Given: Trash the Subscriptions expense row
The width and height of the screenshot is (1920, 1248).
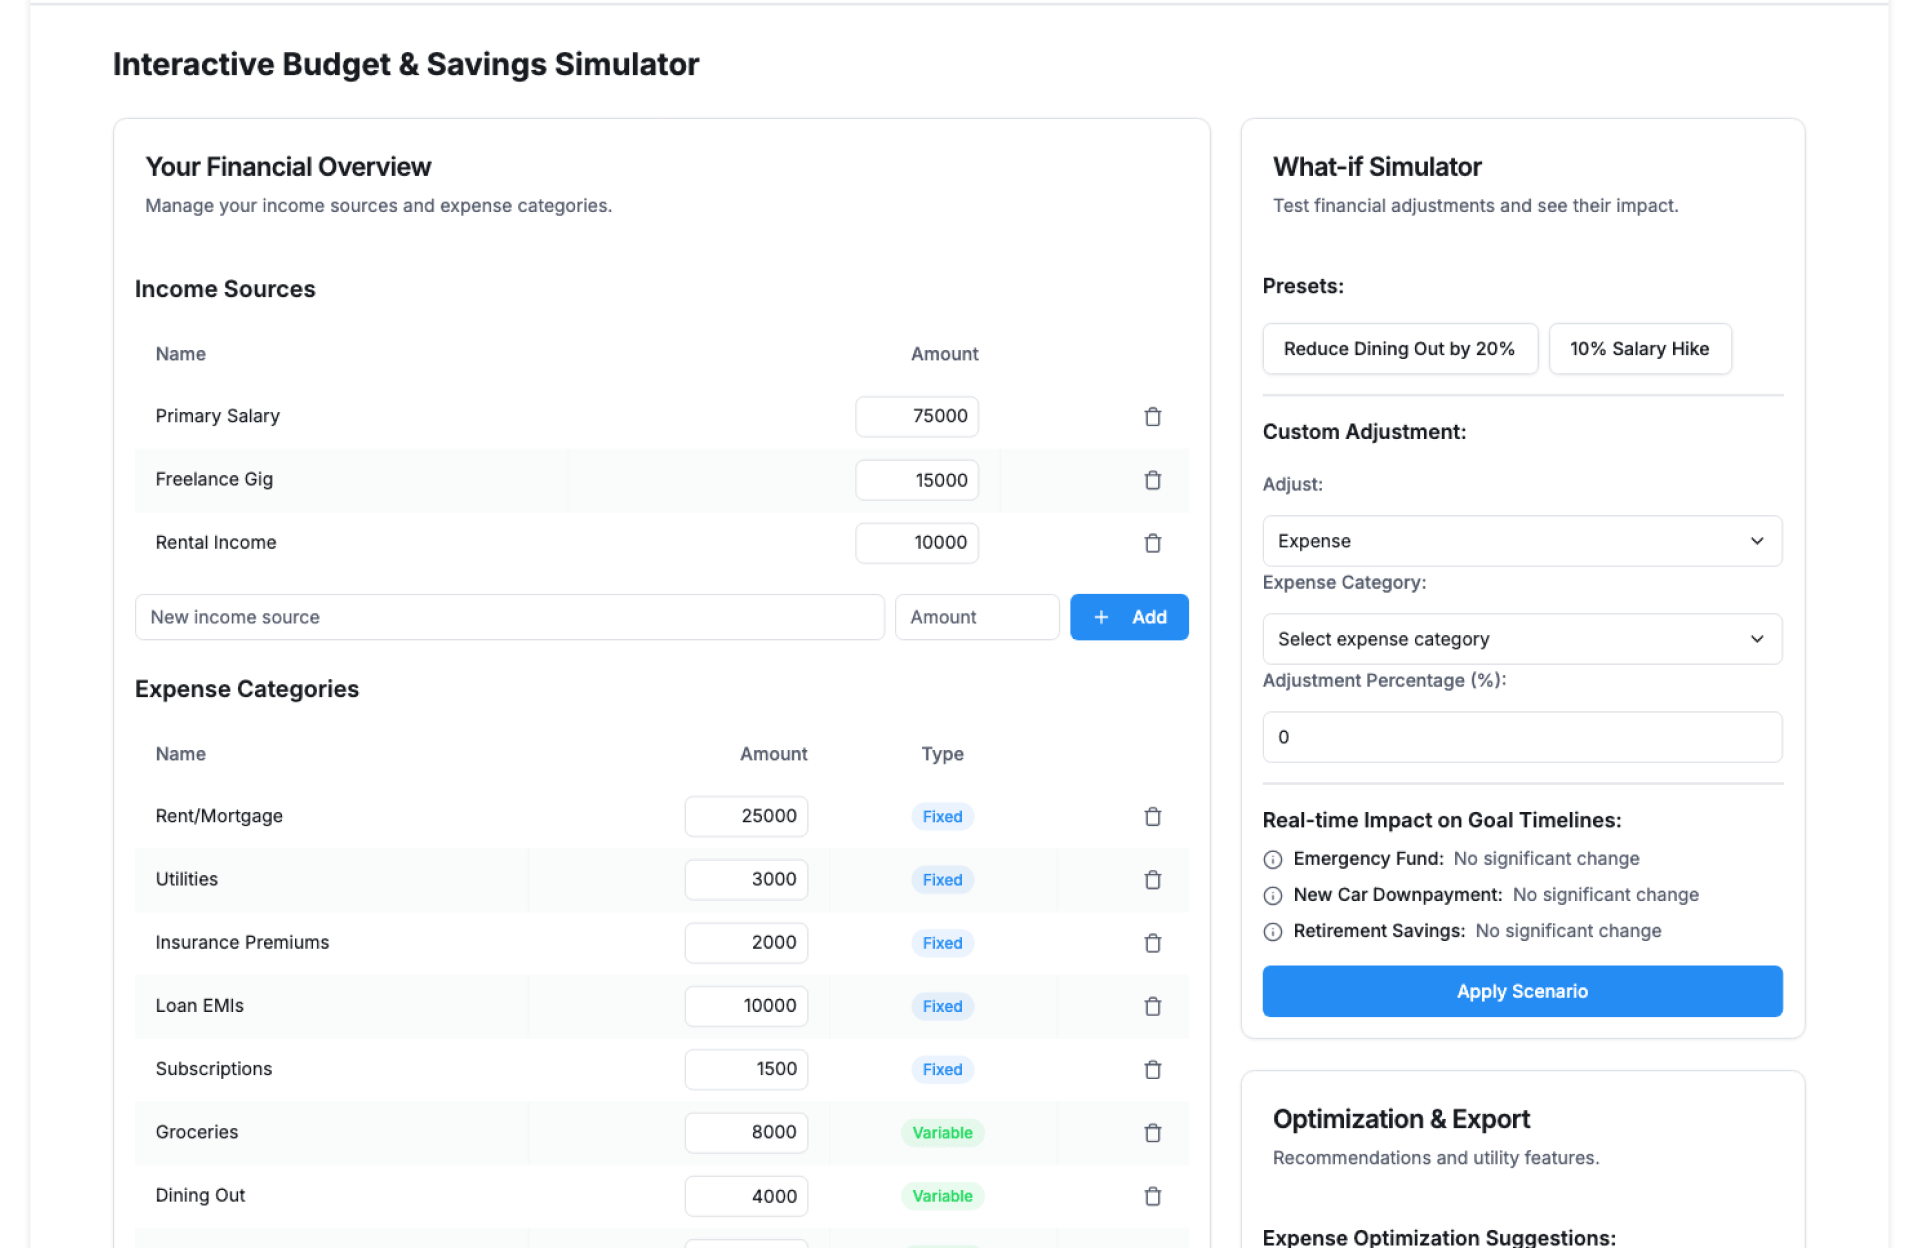Looking at the screenshot, I should coord(1152,1070).
